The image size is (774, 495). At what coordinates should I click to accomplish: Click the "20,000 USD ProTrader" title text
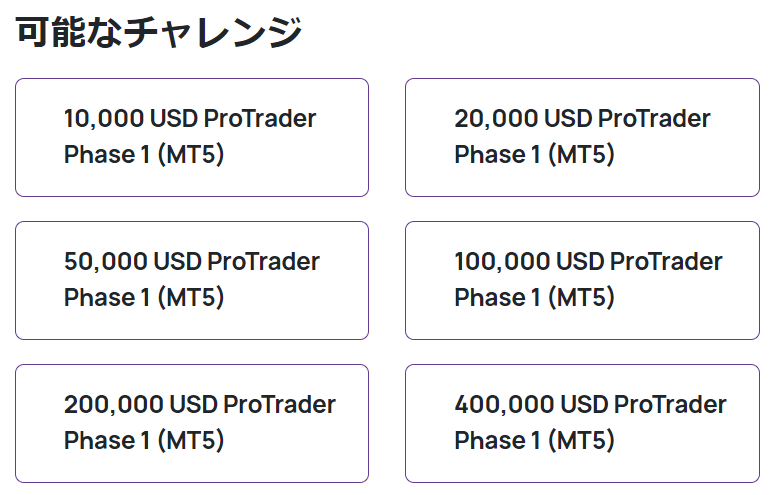point(582,119)
